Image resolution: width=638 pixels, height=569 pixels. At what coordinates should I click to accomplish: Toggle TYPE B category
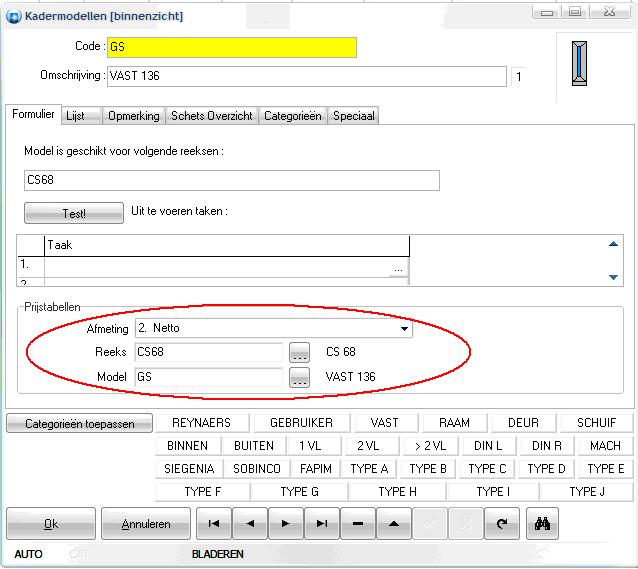(428, 469)
